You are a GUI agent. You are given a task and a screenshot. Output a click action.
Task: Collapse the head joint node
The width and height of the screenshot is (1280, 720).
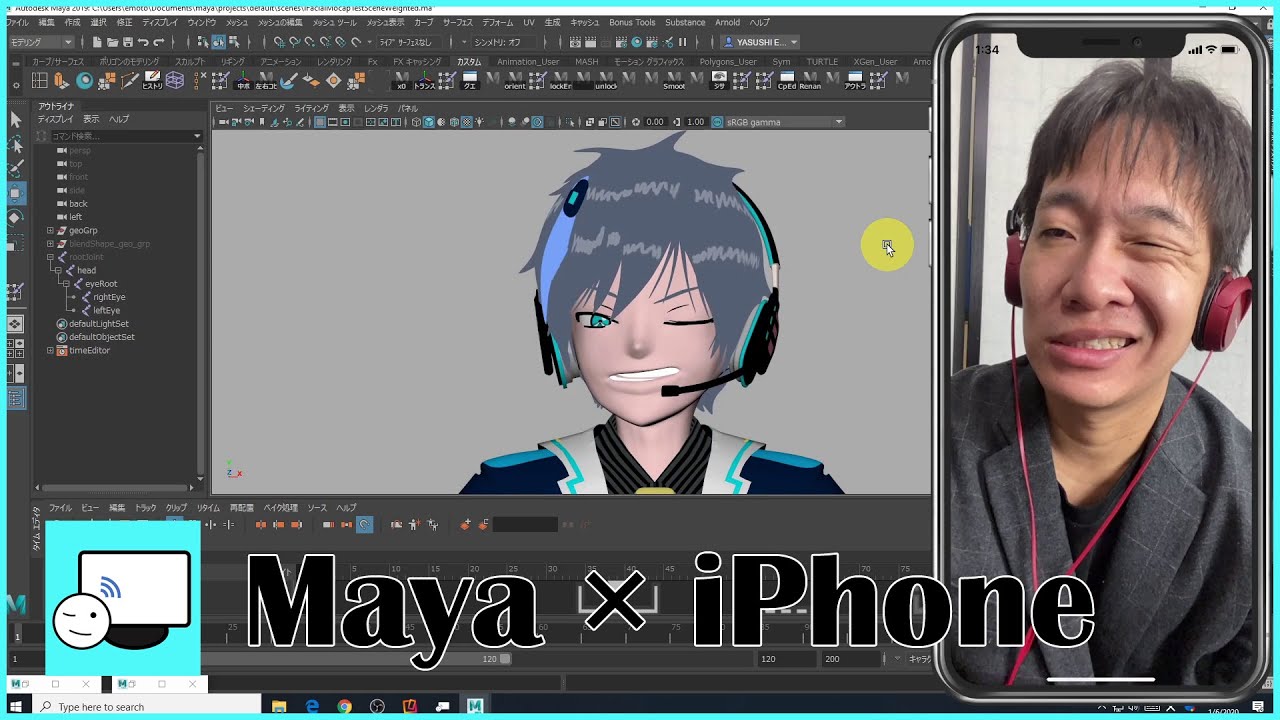(x=58, y=271)
